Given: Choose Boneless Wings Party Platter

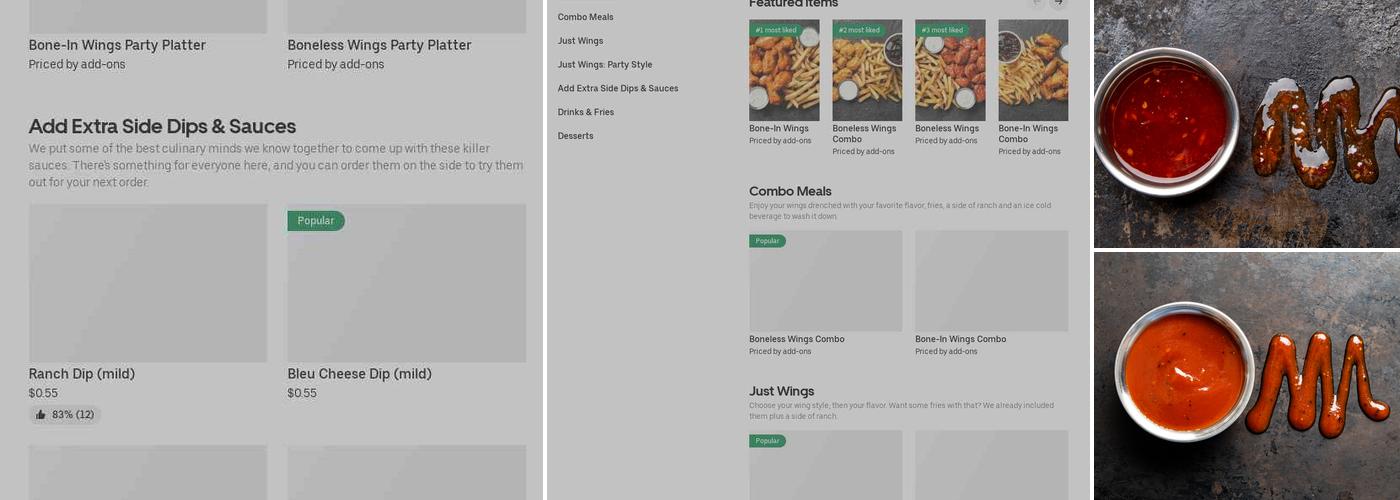Looking at the screenshot, I should point(379,45).
